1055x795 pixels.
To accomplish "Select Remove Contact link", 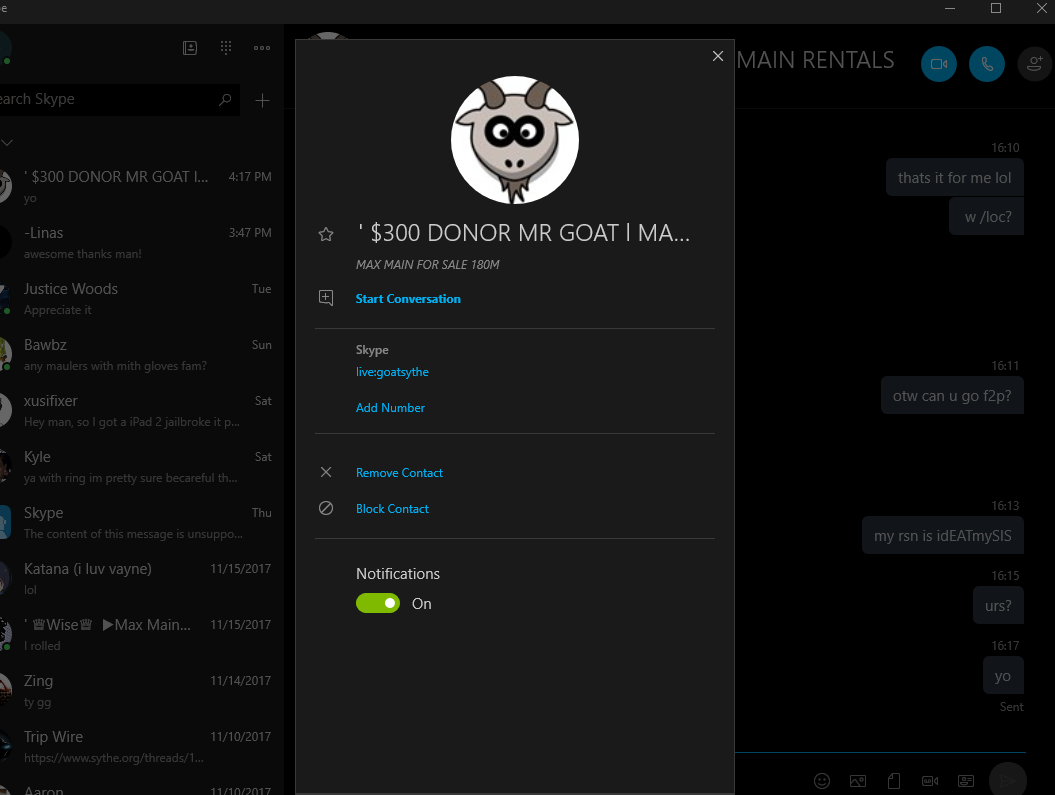I will point(399,473).
